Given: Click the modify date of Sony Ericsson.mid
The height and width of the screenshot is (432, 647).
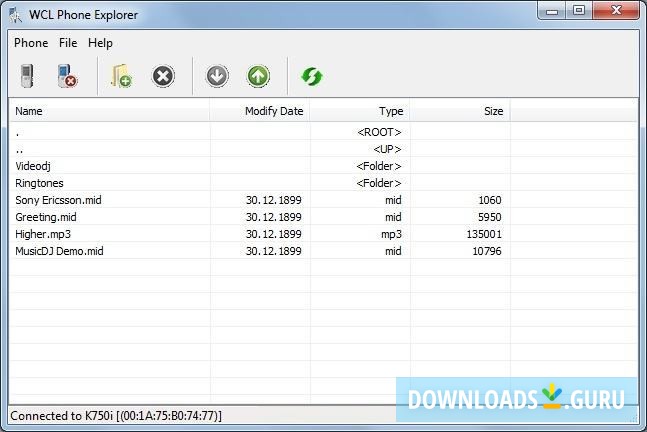Looking at the screenshot, I should coord(274,200).
